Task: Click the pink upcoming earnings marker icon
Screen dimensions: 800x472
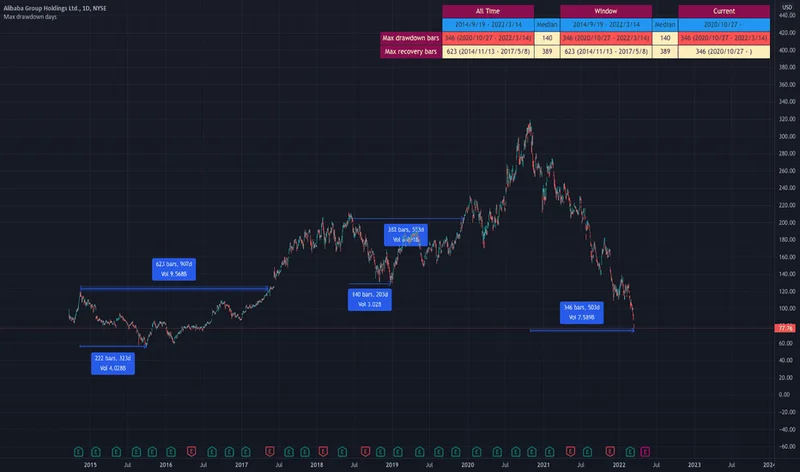Action: pos(644,452)
